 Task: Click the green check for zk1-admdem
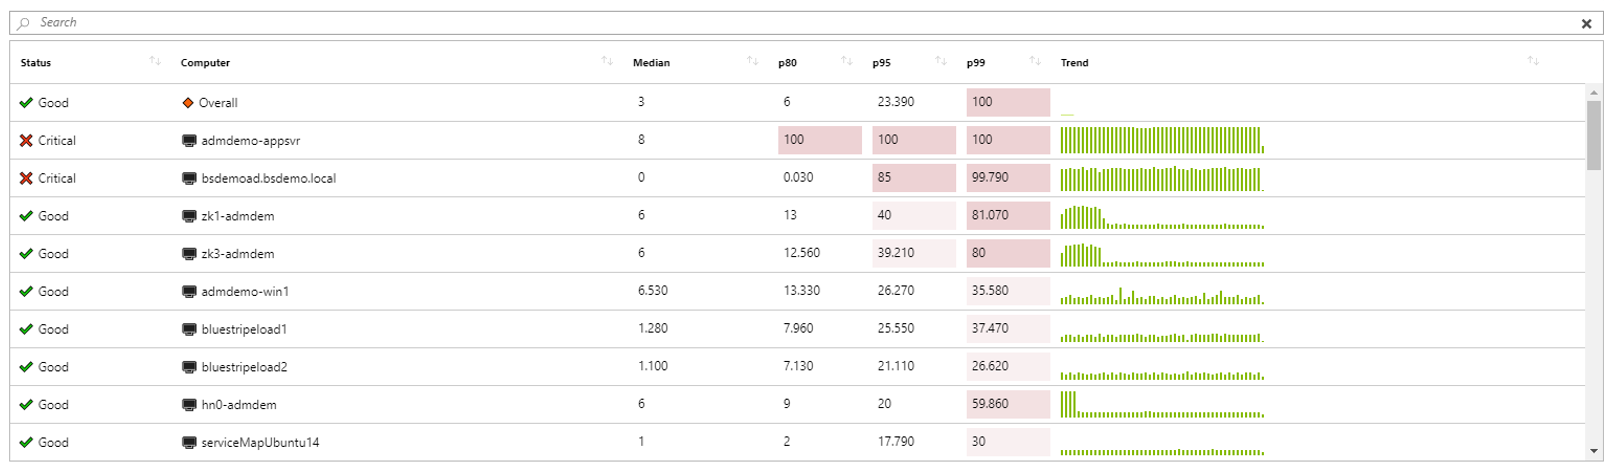pos(26,216)
